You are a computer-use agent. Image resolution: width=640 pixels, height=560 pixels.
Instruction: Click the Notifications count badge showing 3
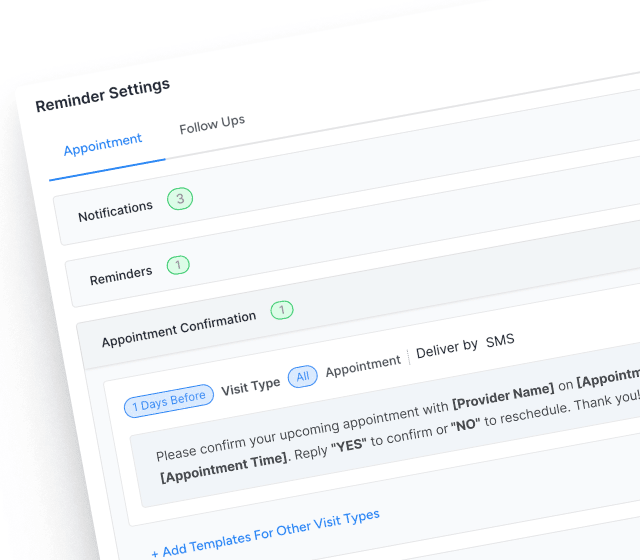180,199
